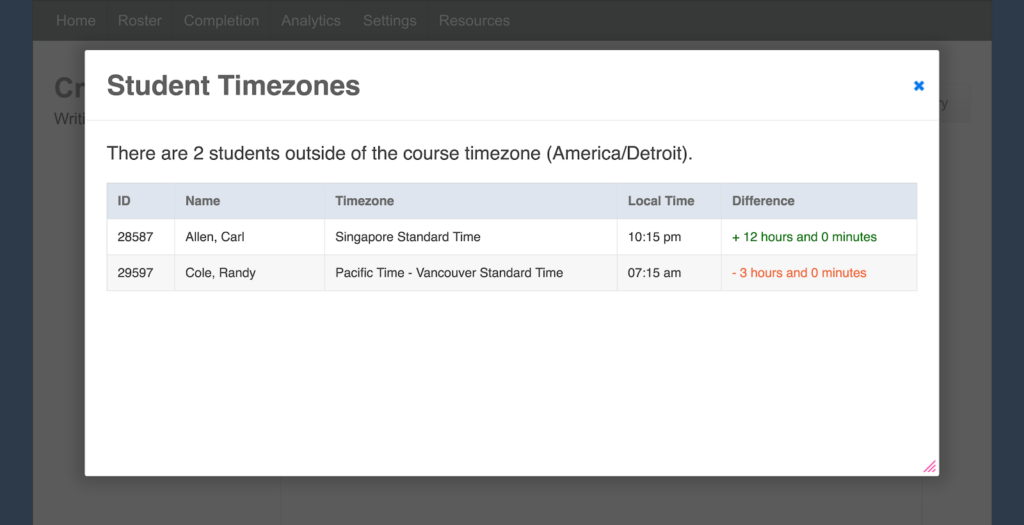Click the Timezone column header
Image resolution: width=1024 pixels, height=525 pixels.
click(365, 201)
